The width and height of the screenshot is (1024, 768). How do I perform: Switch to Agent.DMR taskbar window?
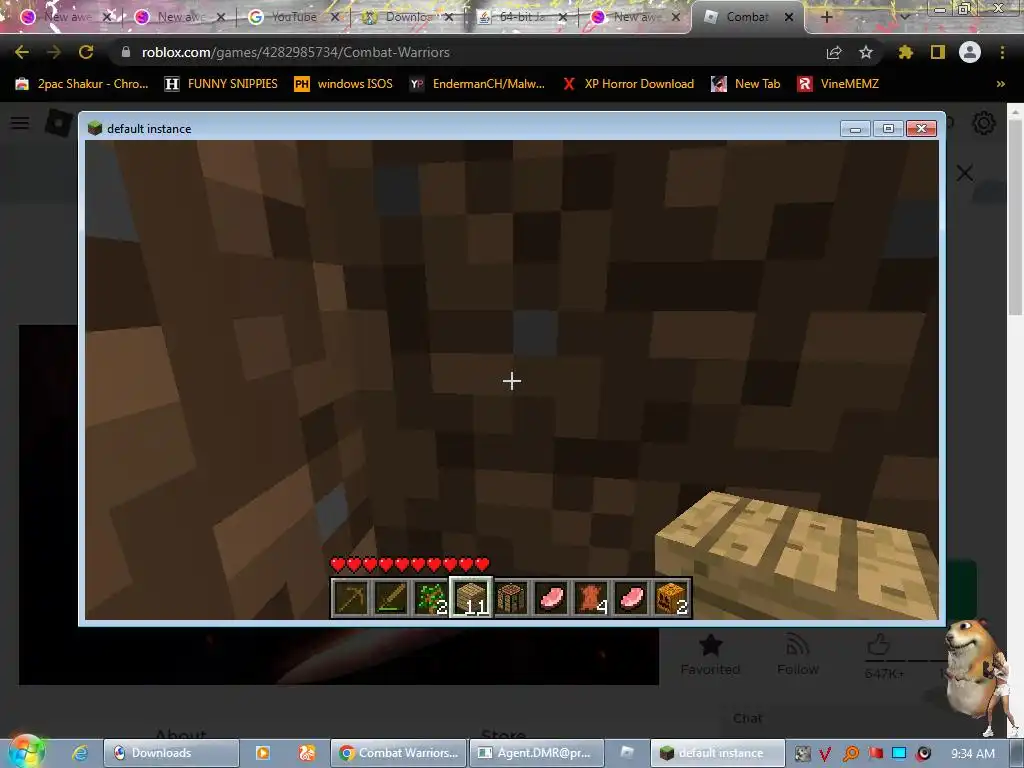[536, 753]
